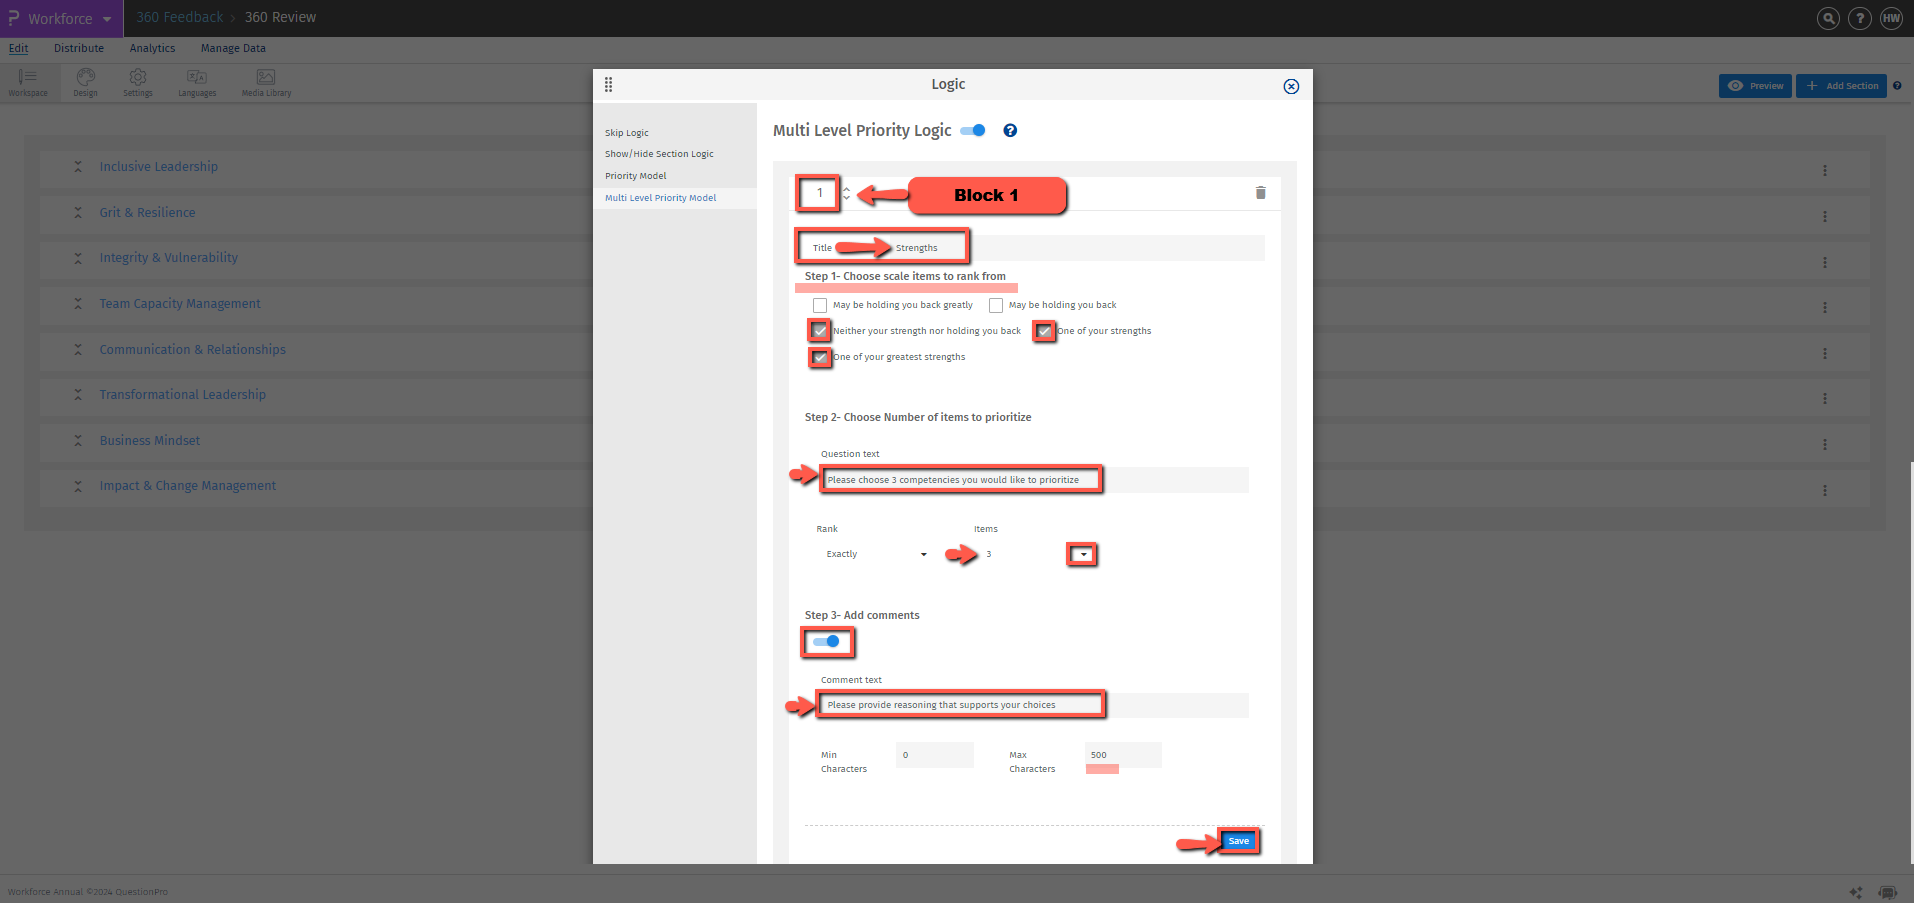Collapse the Grit & Resilience section
Viewport: 1914px width, 903px height.
(78, 212)
